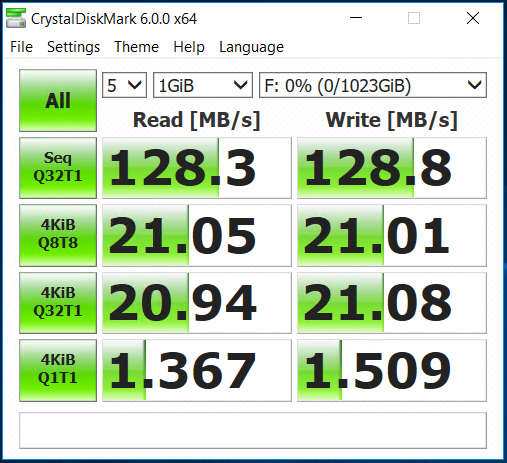
Task: Open the test size dropdown showing 1GiB
Action: click(203, 85)
